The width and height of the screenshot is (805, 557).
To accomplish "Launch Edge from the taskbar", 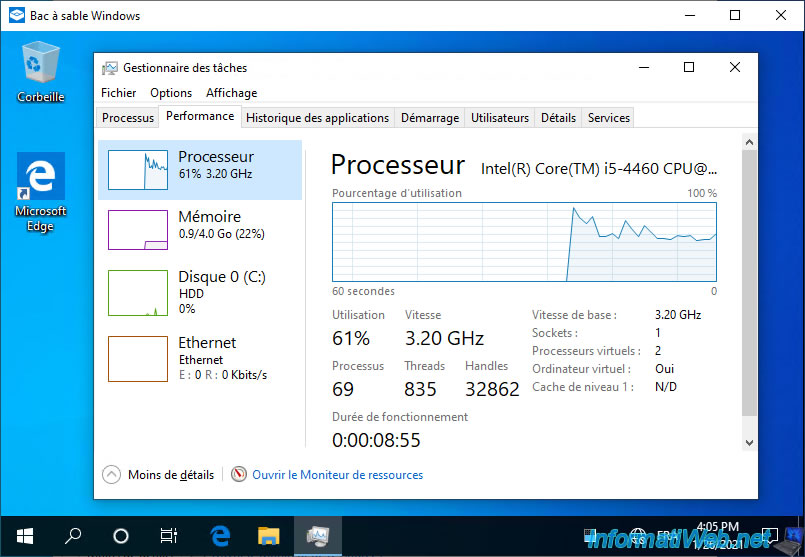I will coord(221,535).
